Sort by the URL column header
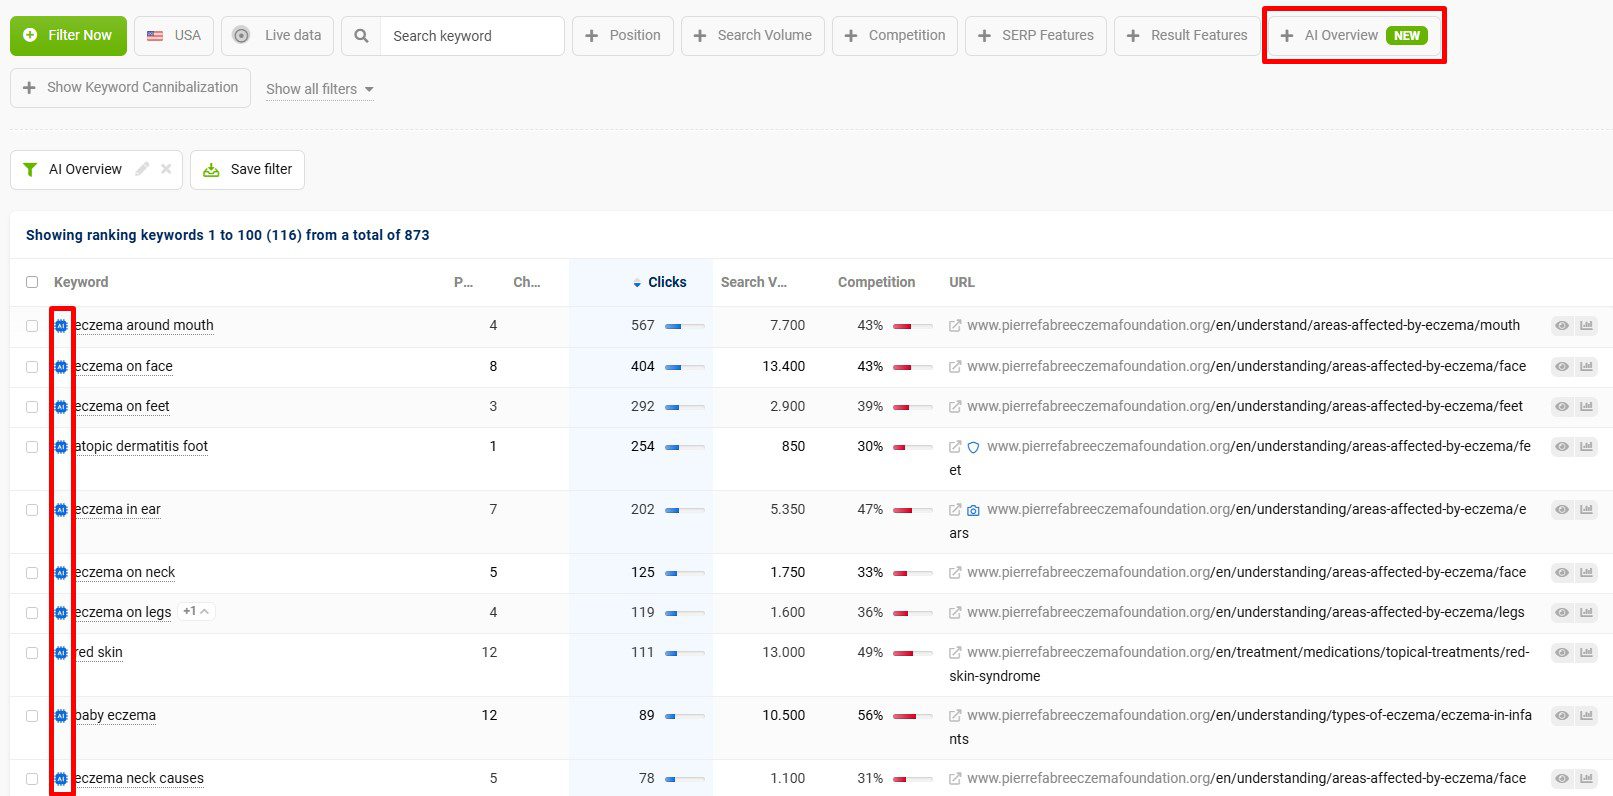This screenshot has width=1613, height=796. click(962, 282)
